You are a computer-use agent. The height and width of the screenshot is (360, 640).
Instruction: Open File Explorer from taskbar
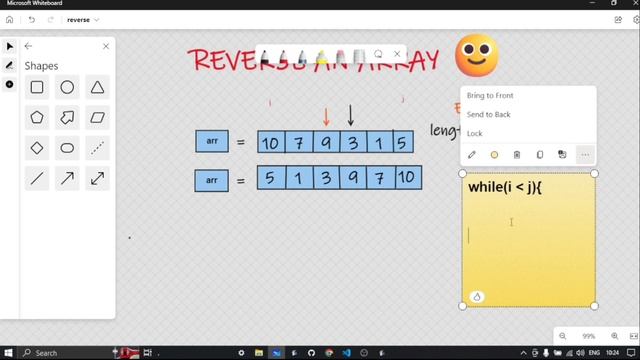point(259,353)
